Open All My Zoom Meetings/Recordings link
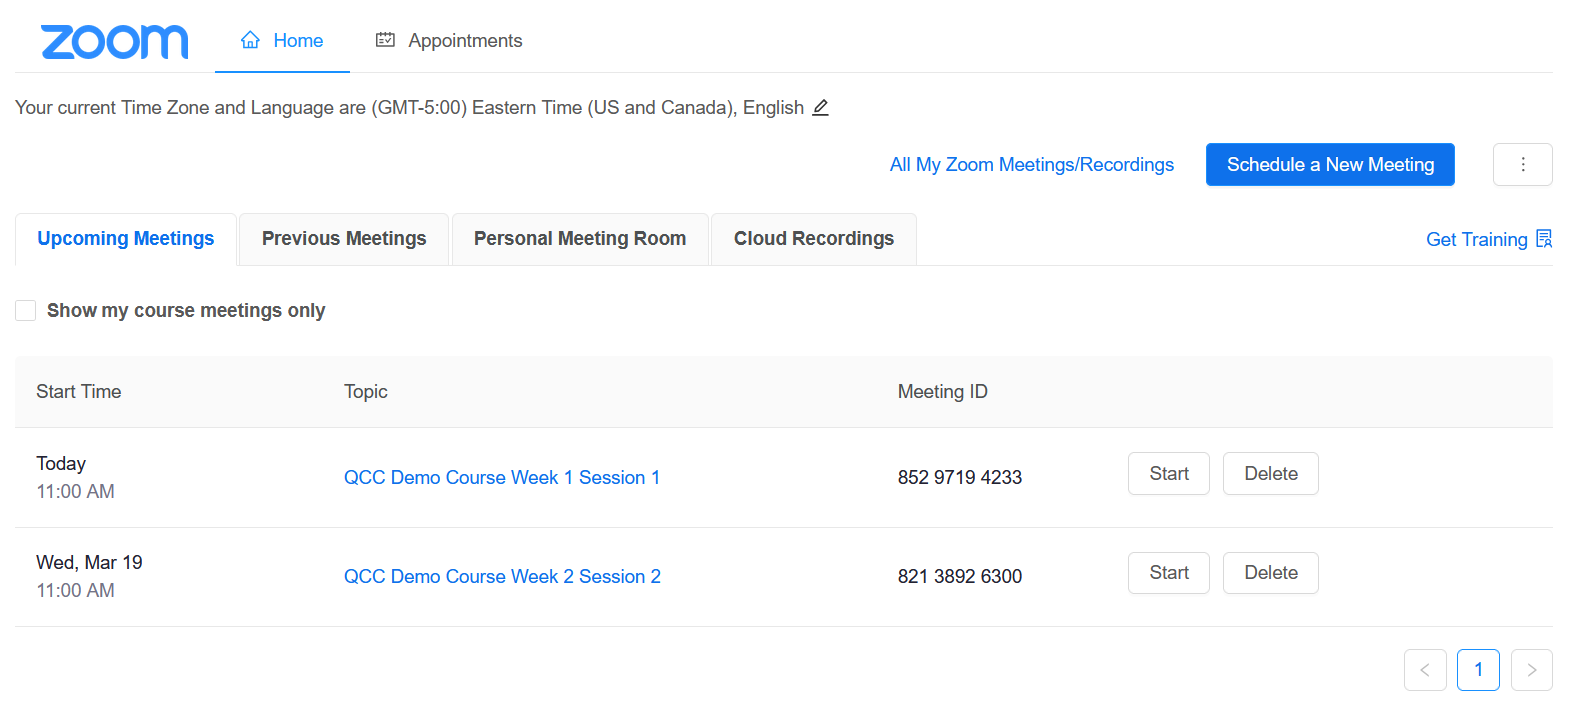The height and width of the screenshot is (713, 1593). pos(1032,165)
